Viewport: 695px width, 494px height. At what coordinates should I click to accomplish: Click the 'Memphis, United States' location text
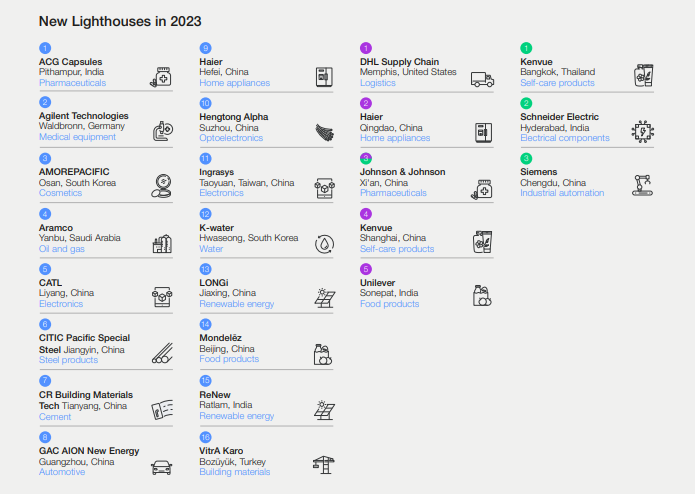[408, 72]
